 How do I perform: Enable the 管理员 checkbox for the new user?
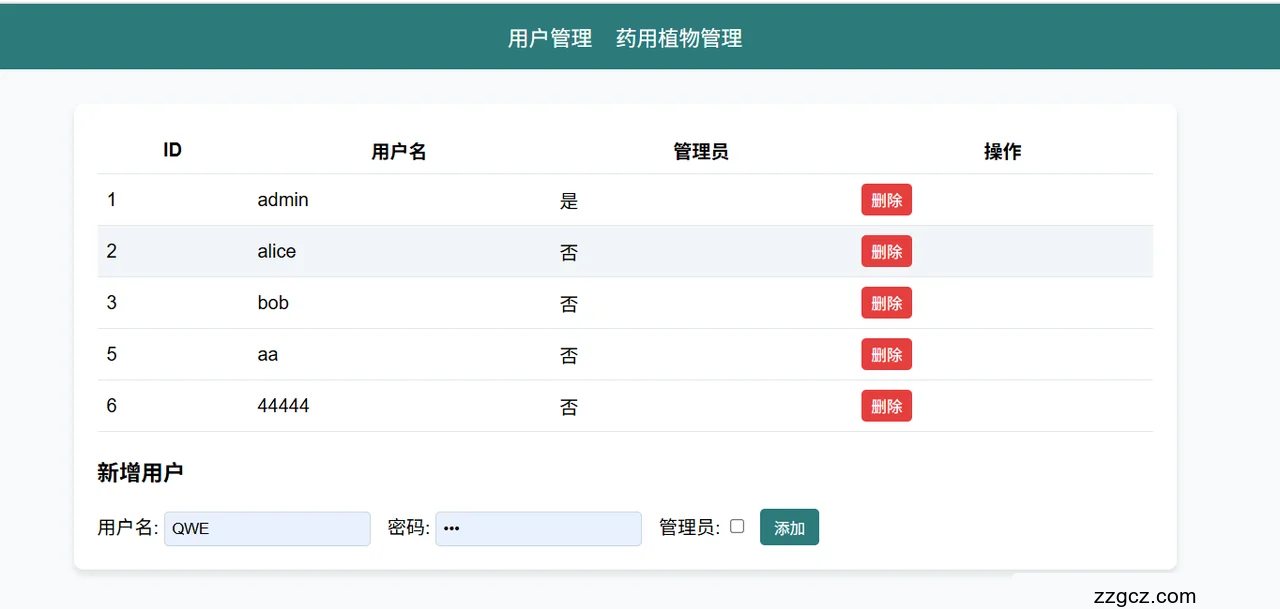coord(737,526)
